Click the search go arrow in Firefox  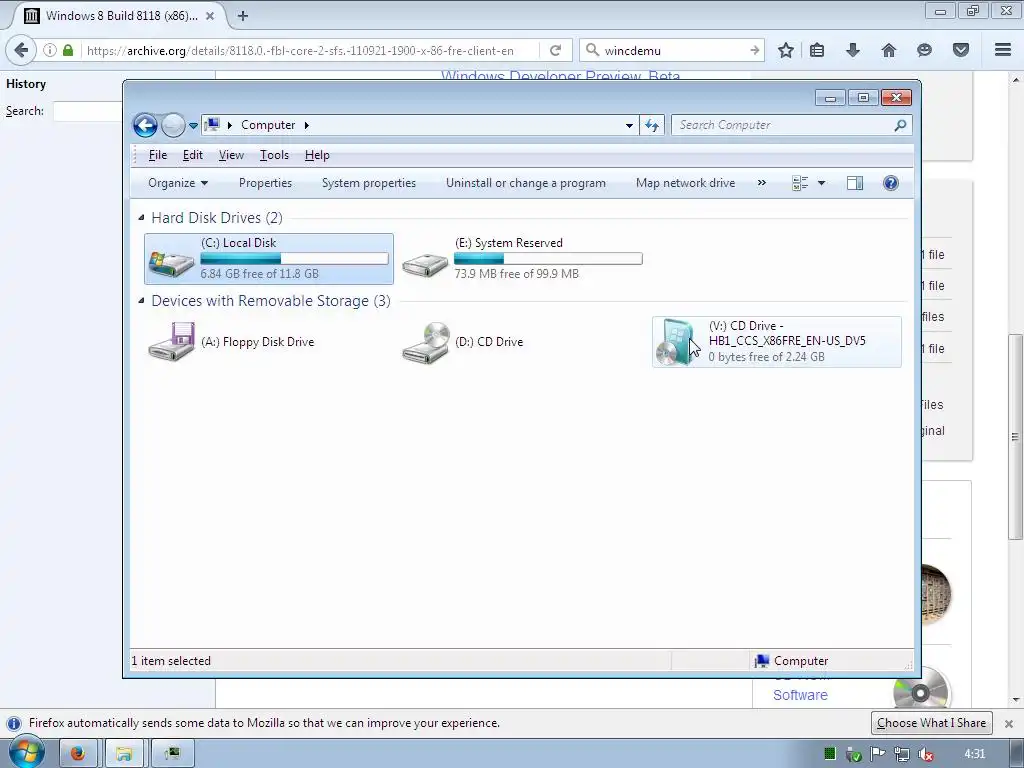point(754,50)
